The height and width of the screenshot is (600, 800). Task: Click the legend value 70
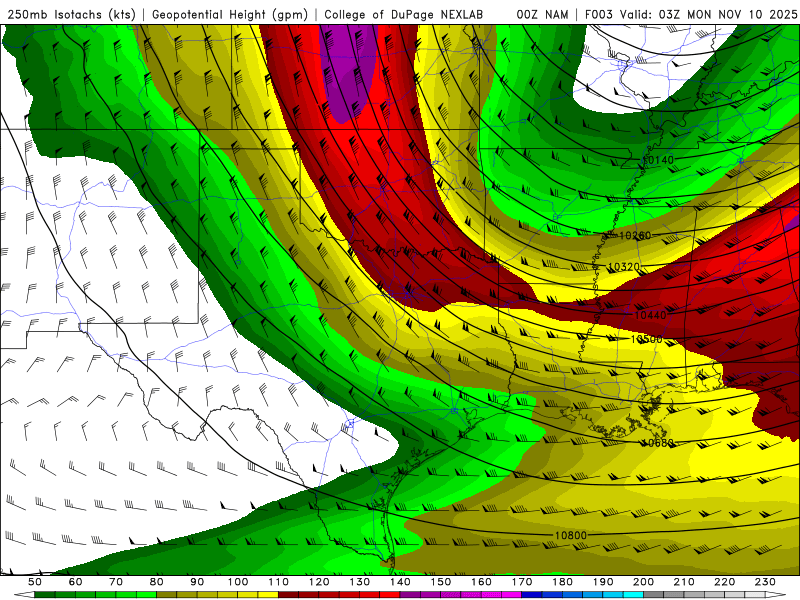point(116,582)
